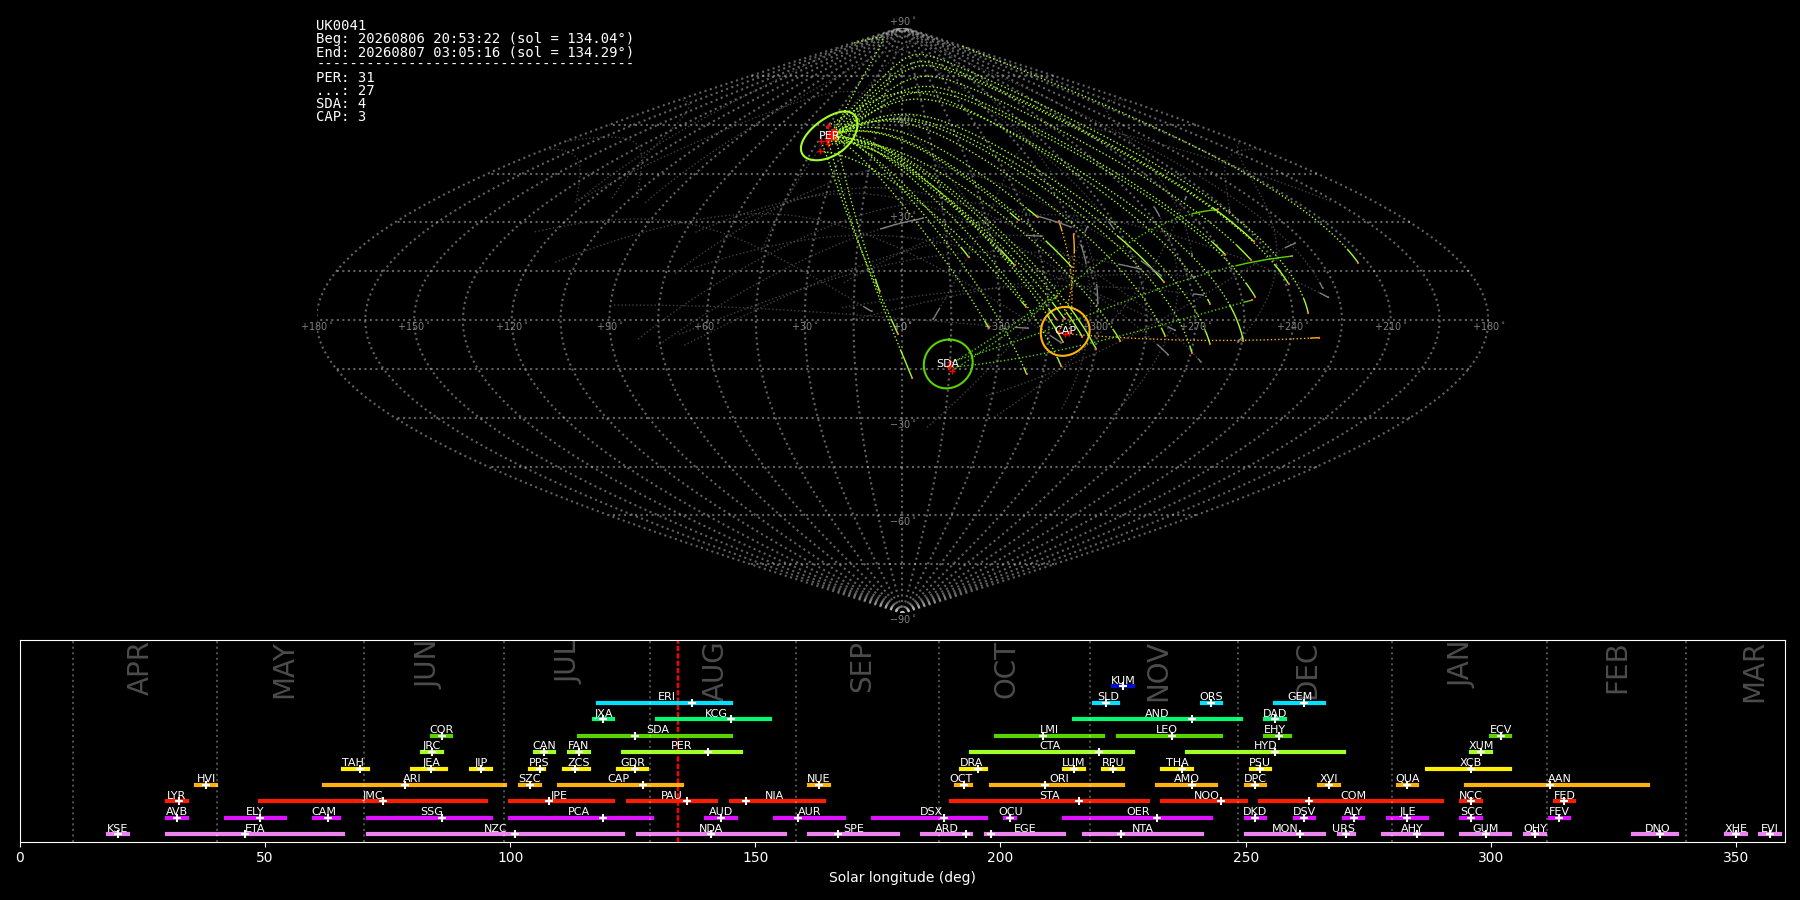Click the NDA shower label

711,829
